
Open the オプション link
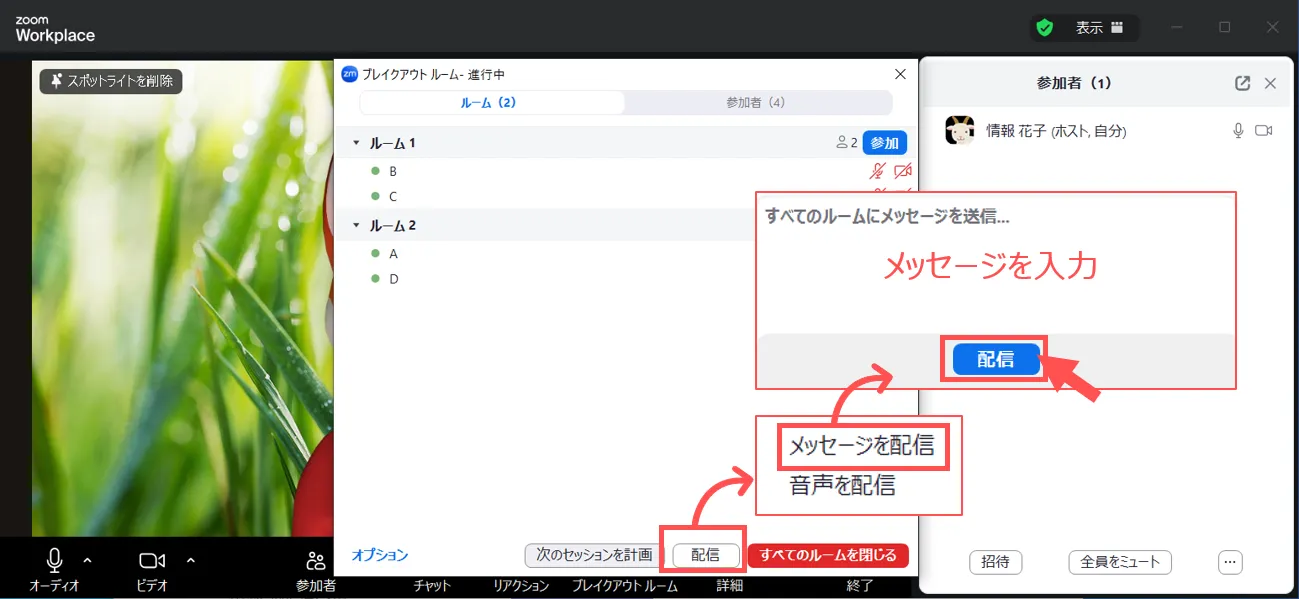point(380,555)
